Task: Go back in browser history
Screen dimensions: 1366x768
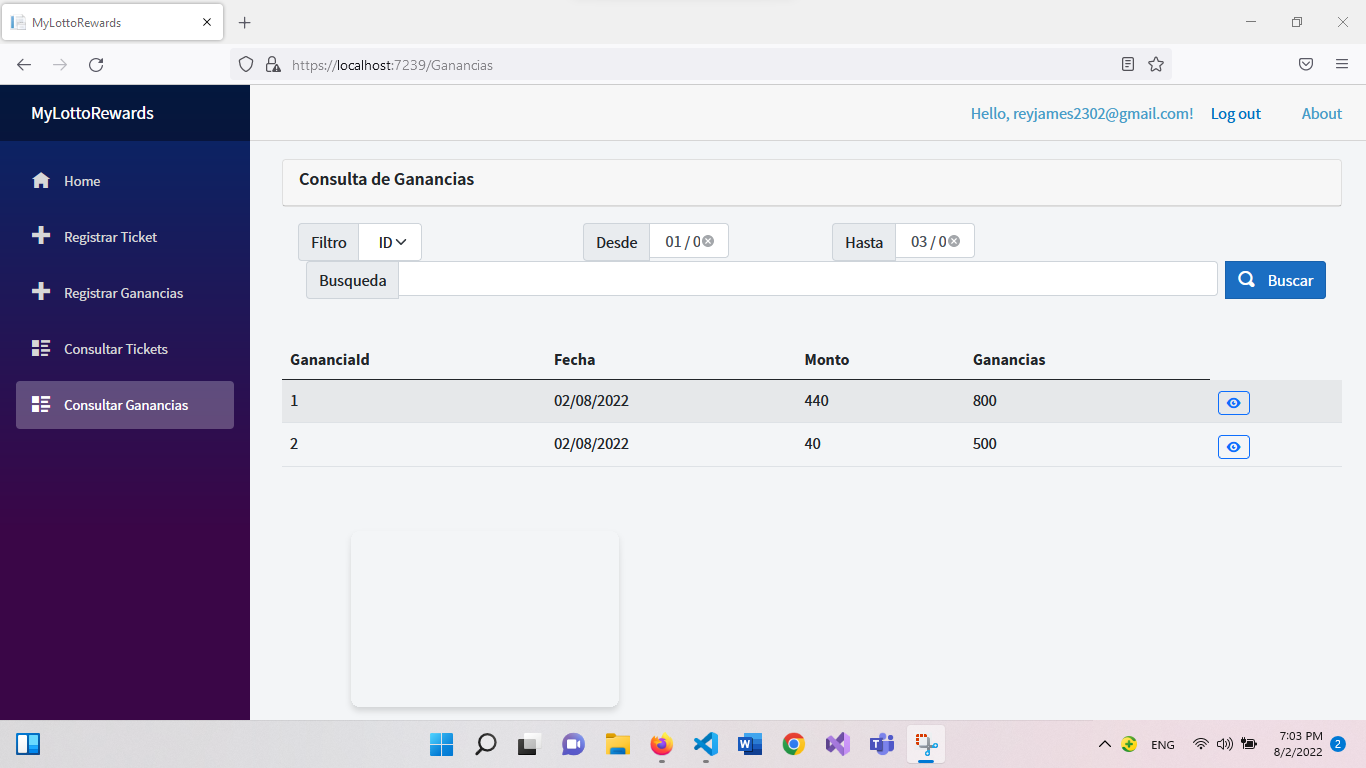Action: (24, 65)
